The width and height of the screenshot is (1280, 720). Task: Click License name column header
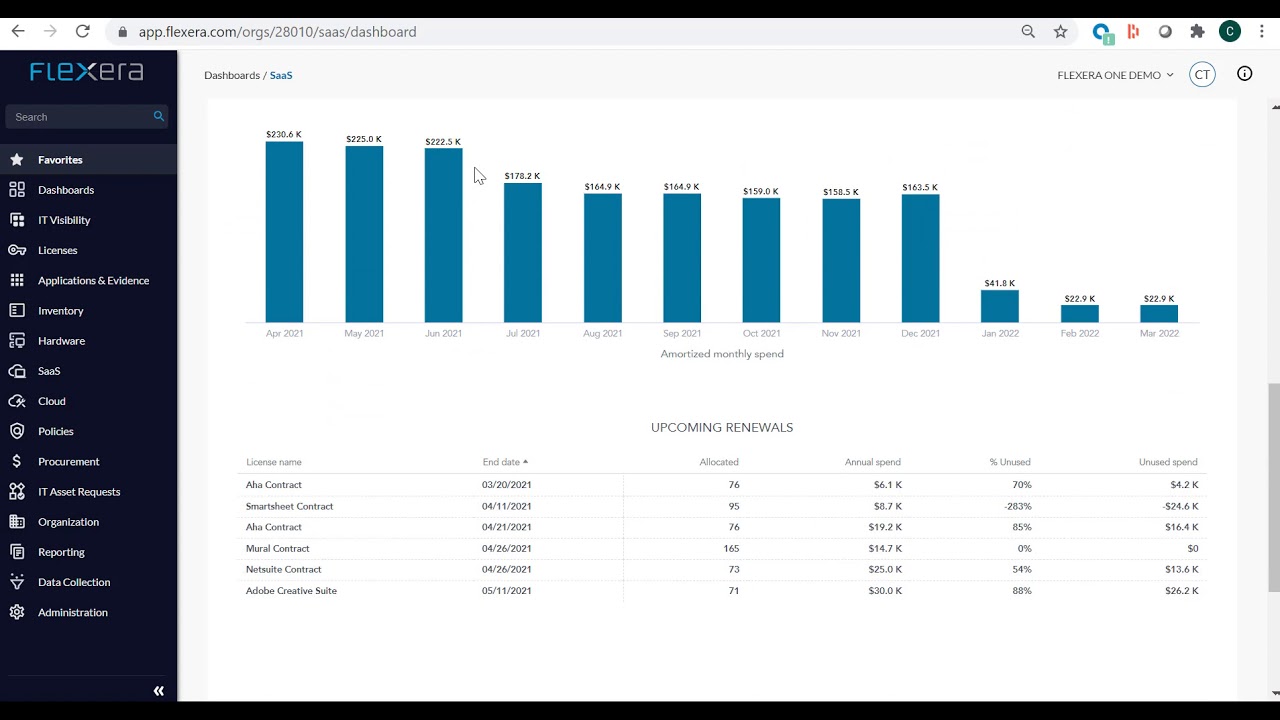pyautogui.click(x=274, y=462)
